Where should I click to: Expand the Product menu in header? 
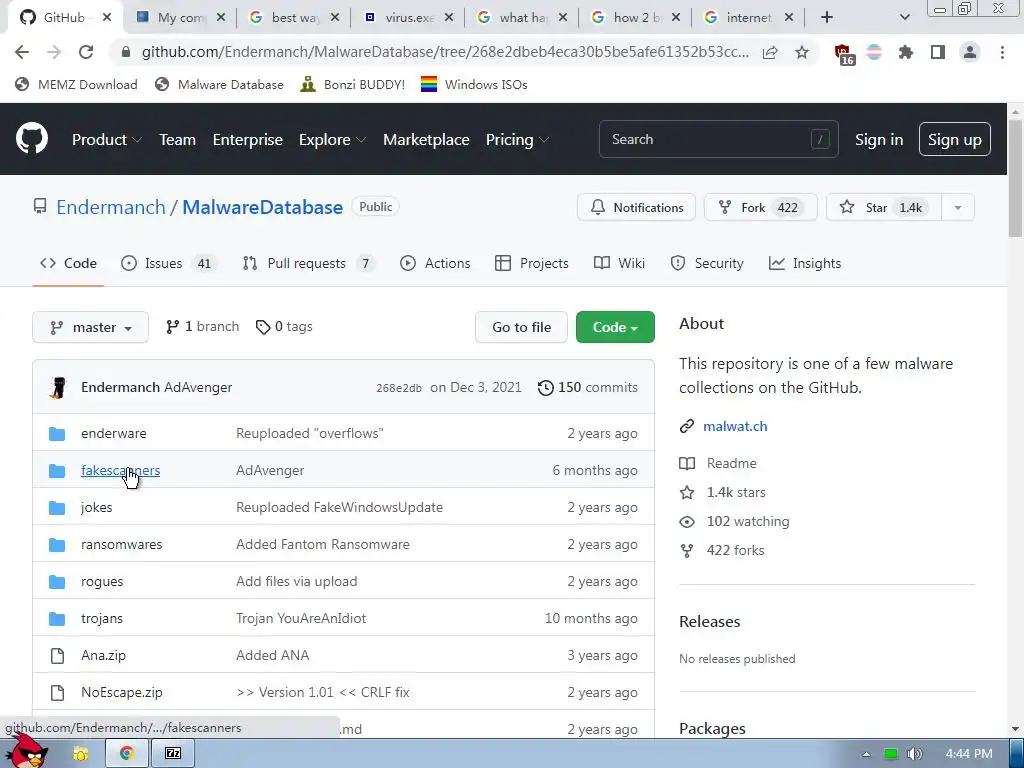click(106, 140)
